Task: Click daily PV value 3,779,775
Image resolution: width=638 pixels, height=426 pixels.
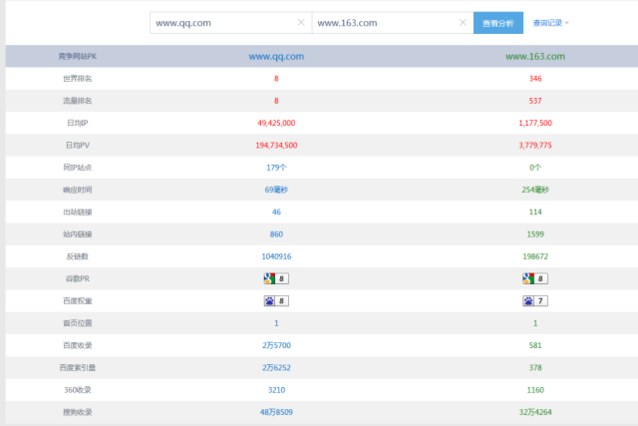Action: pos(535,145)
